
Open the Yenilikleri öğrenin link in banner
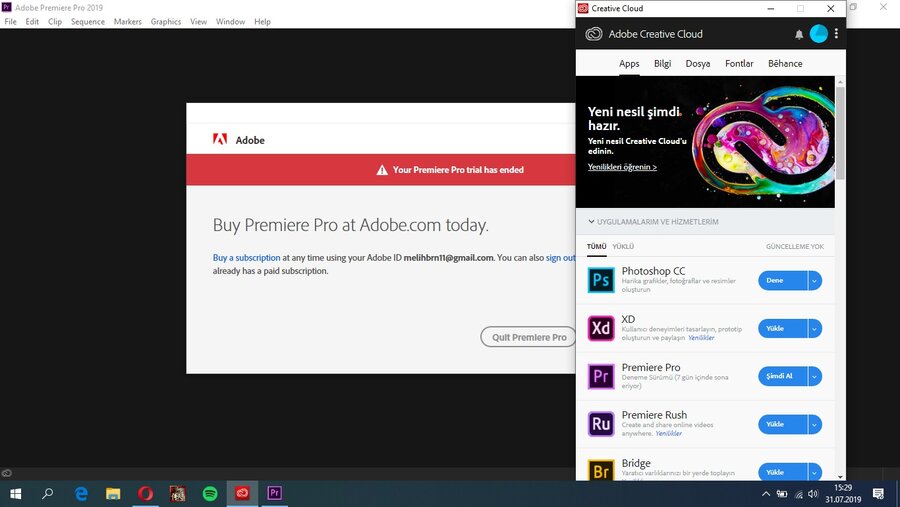[622, 167]
